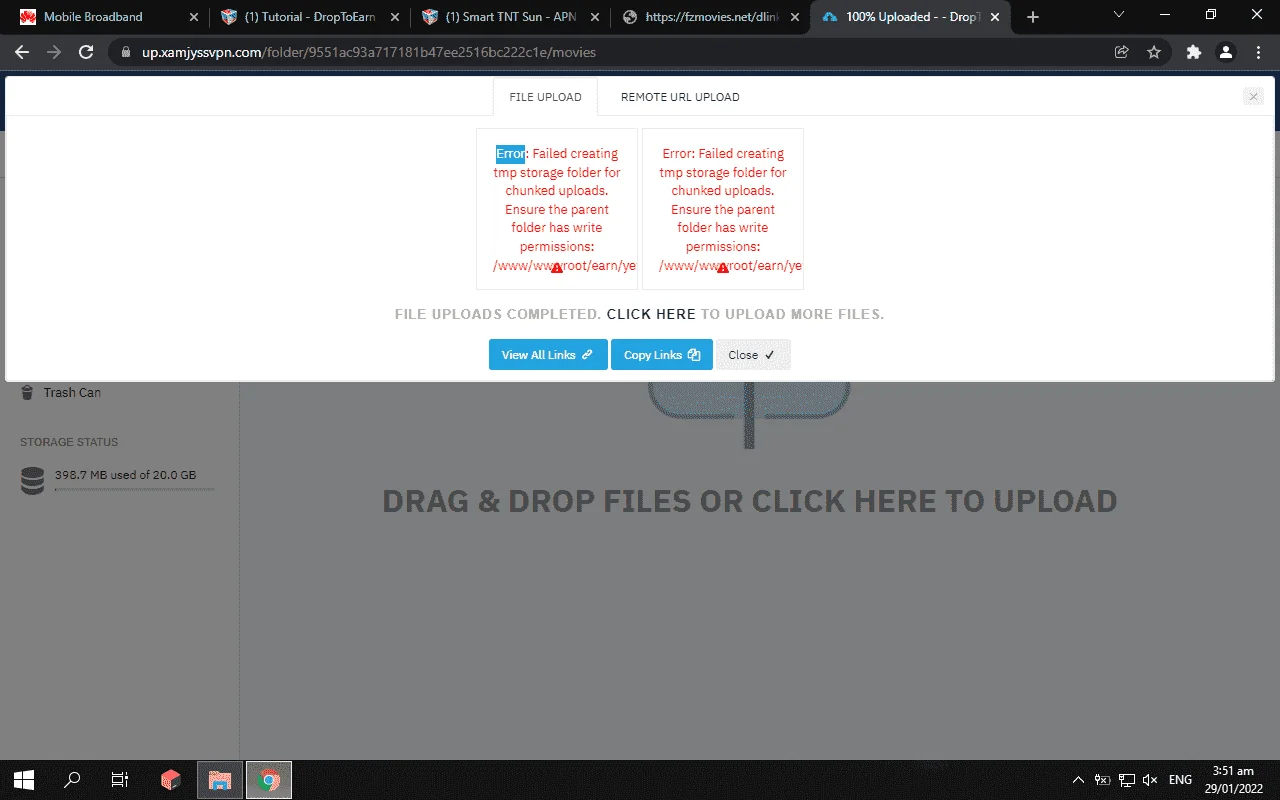Click the site lock icon in address bar

pos(125,52)
